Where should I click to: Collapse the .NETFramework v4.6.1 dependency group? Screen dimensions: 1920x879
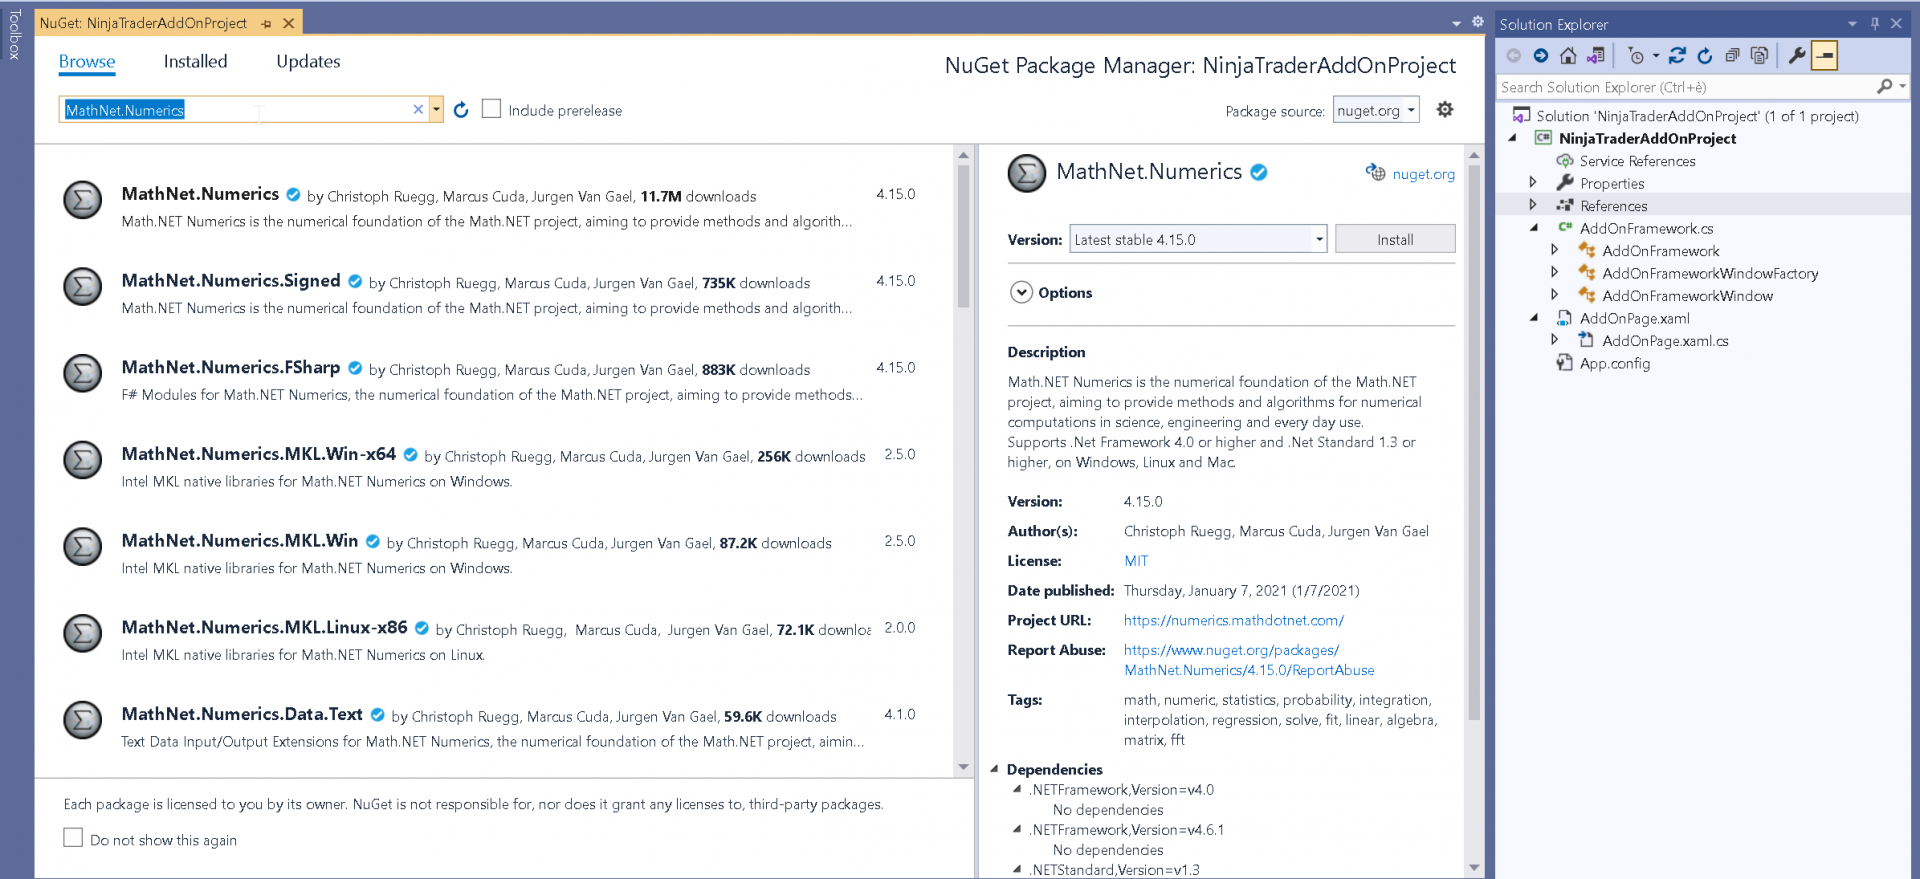(x=1018, y=829)
